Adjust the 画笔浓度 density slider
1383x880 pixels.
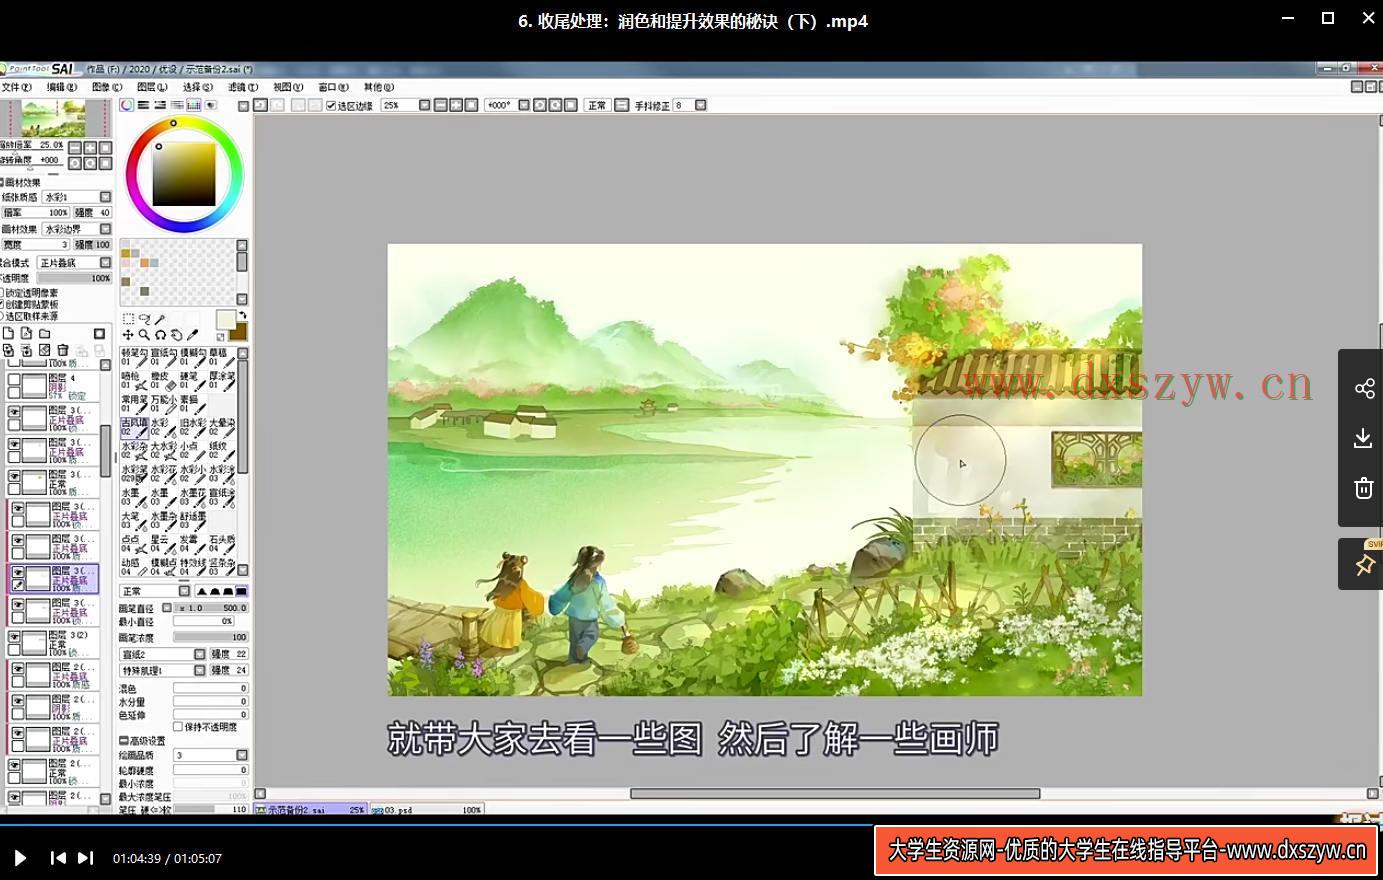click(x=210, y=637)
